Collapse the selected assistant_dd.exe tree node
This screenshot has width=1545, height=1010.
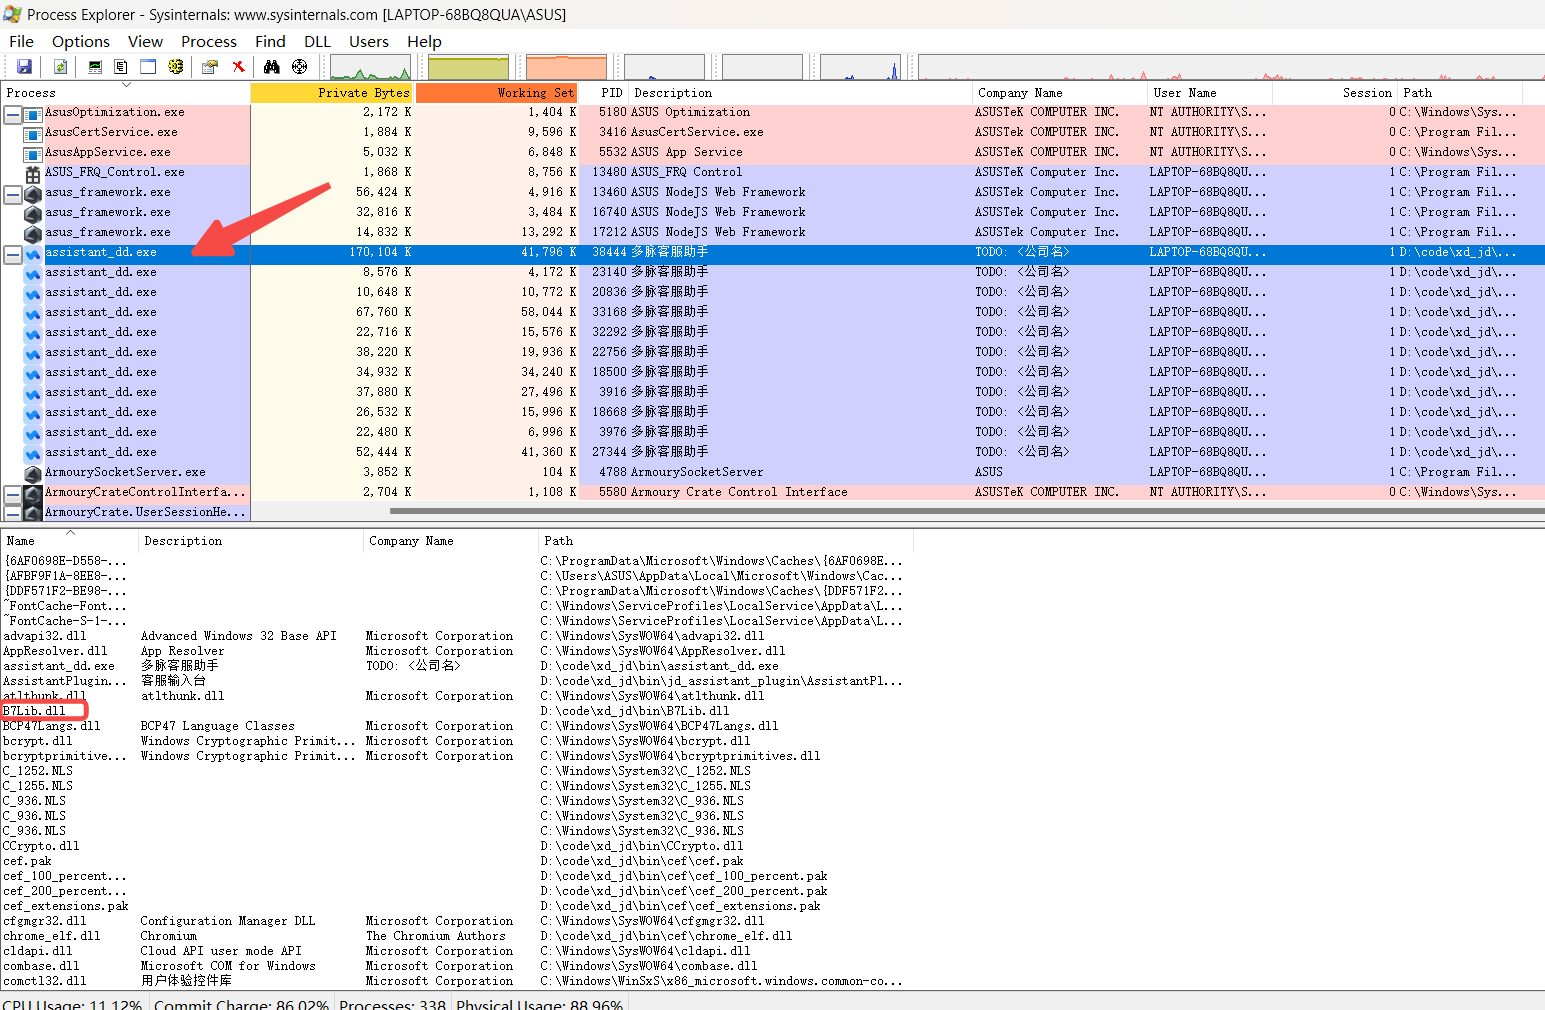tap(12, 254)
